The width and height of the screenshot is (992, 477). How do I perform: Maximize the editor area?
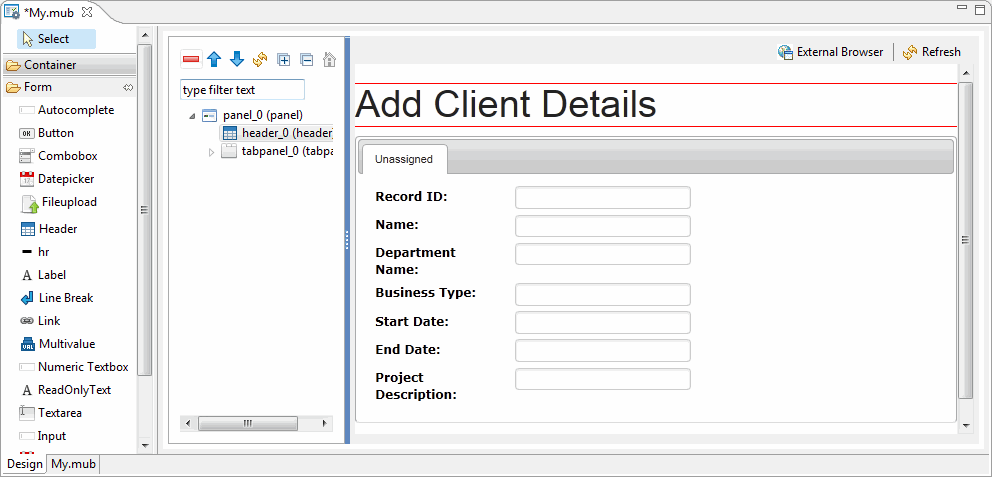979,8
